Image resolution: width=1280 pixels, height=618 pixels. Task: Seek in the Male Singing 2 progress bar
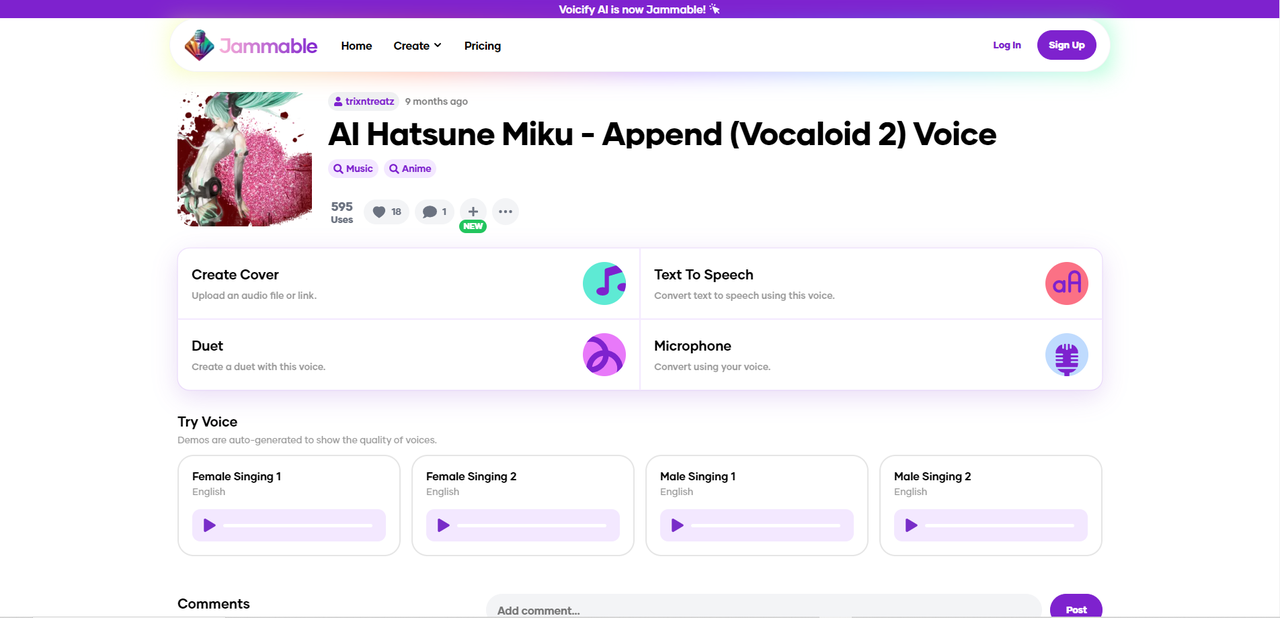pos(1000,525)
